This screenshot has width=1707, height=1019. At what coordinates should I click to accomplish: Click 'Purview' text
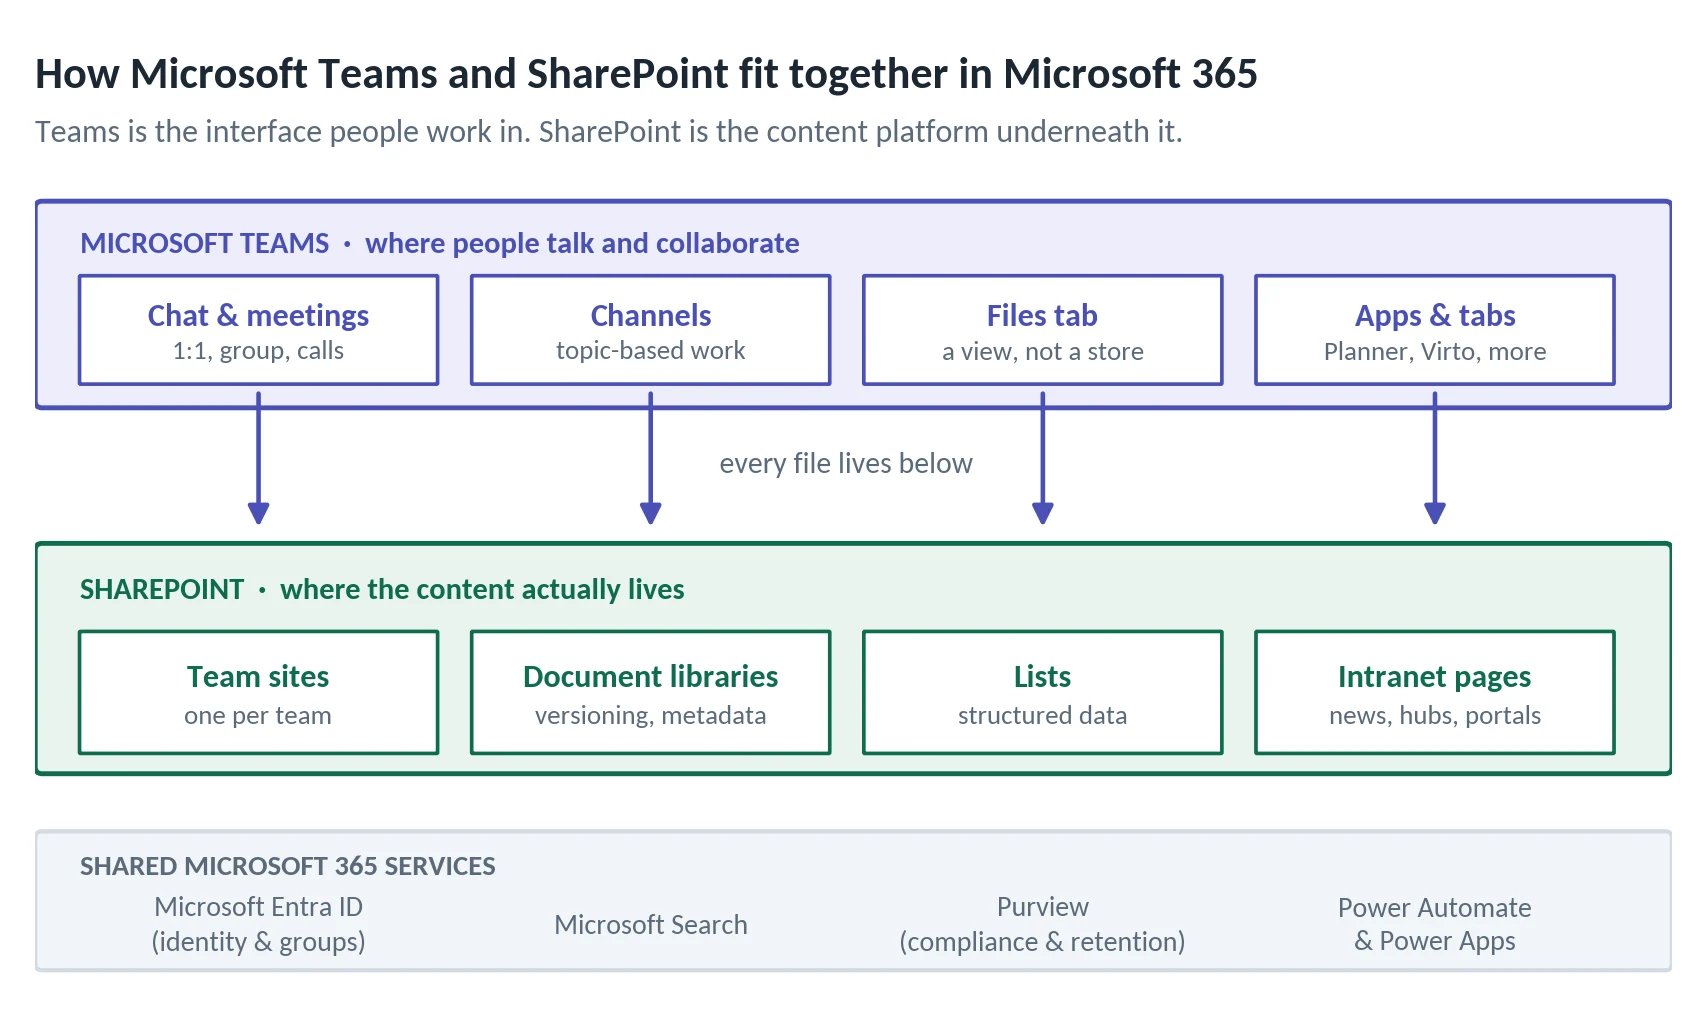[x=1042, y=907]
